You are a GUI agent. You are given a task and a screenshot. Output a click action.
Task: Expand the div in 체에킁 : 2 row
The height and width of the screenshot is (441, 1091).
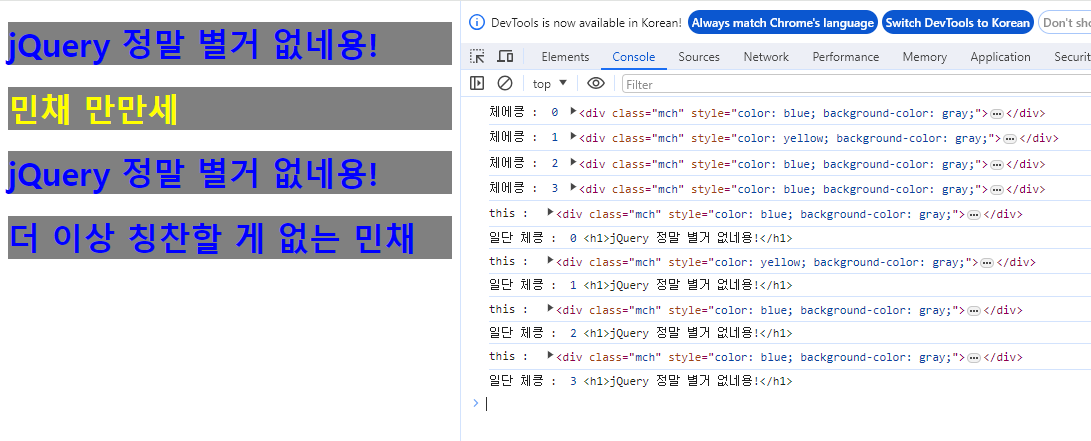(x=573, y=162)
